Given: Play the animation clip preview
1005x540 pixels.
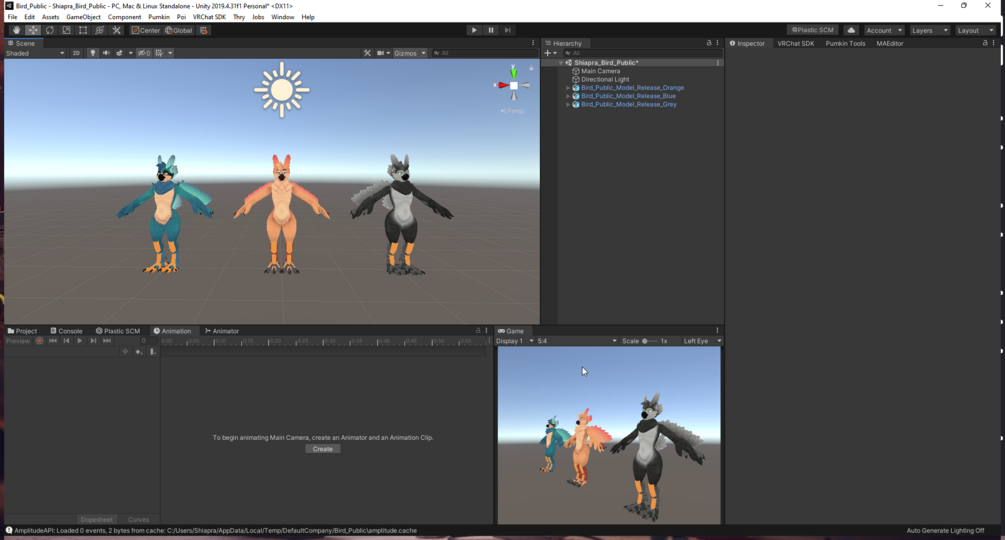Looking at the screenshot, I should [x=79, y=341].
